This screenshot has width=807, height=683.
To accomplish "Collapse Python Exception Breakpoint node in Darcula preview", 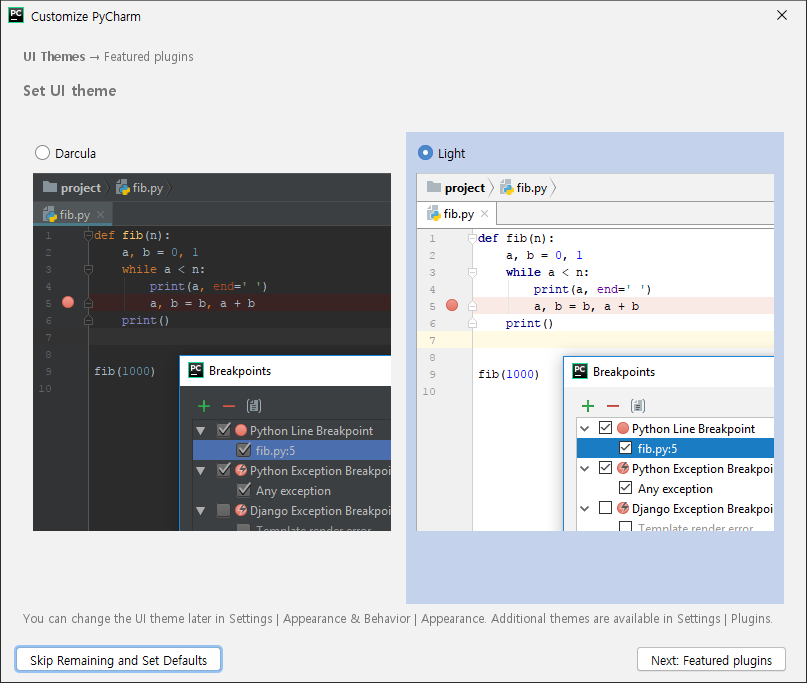I will 201,470.
